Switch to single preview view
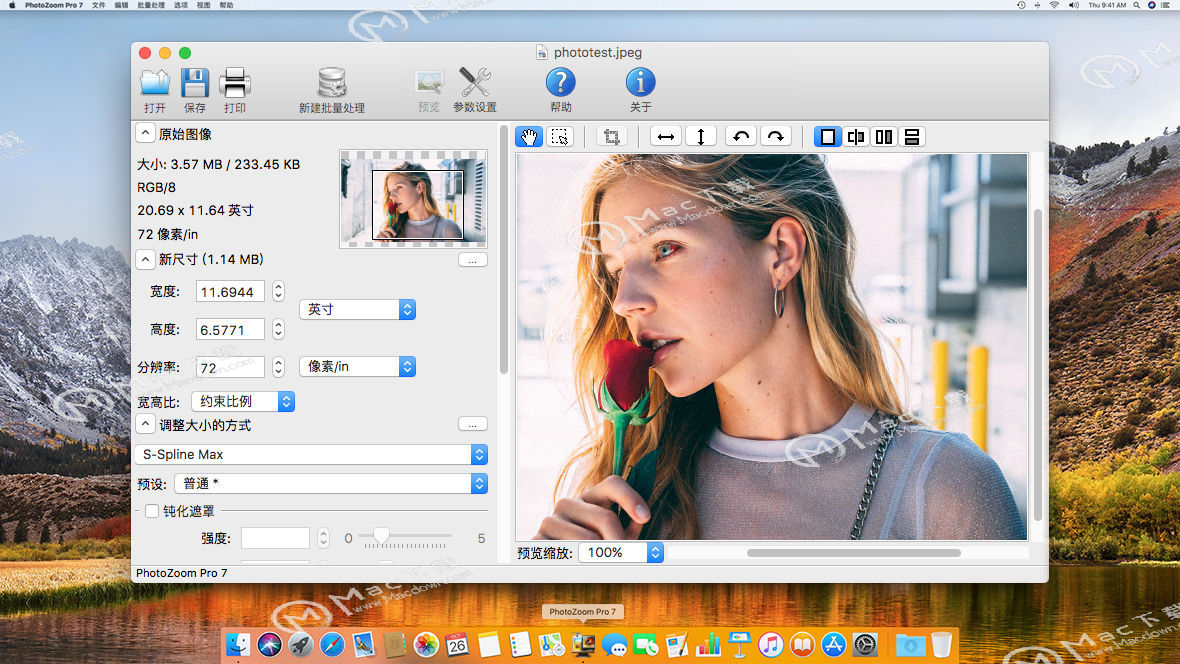The image size is (1180, 664). click(x=828, y=137)
